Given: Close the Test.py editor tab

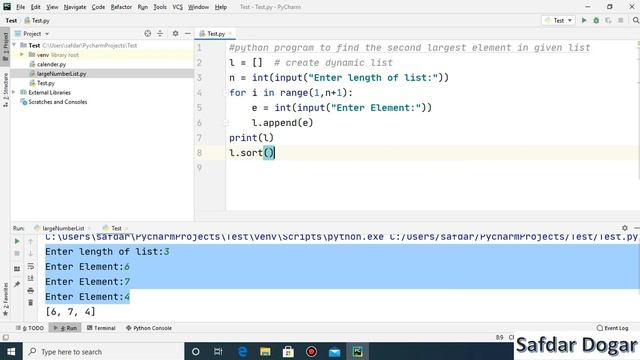Looking at the screenshot, I should pos(230,33).
